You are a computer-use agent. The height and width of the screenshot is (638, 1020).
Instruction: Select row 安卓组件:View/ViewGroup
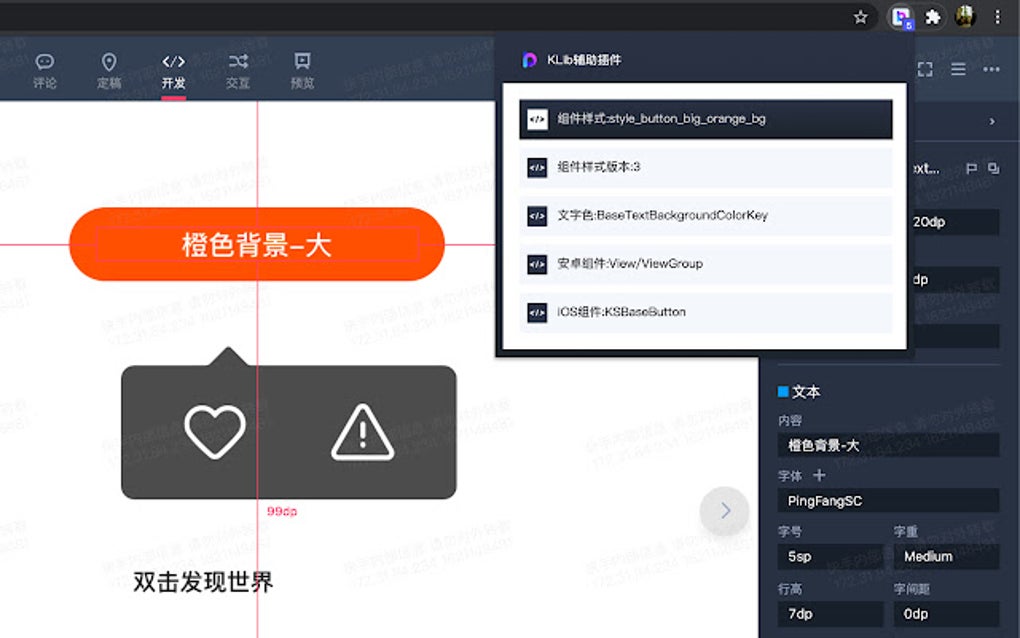click(x=706, y=264)
